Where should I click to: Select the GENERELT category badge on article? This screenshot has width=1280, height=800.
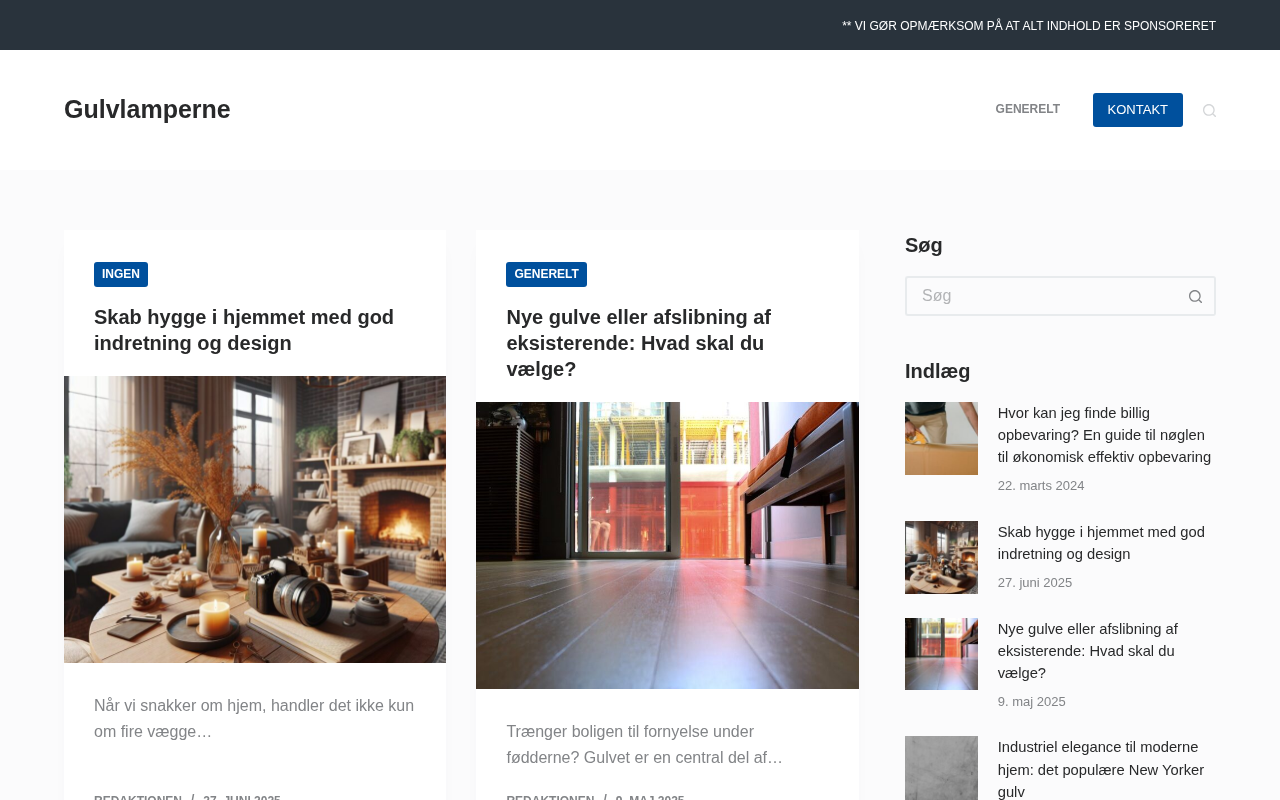pos(546,274)
